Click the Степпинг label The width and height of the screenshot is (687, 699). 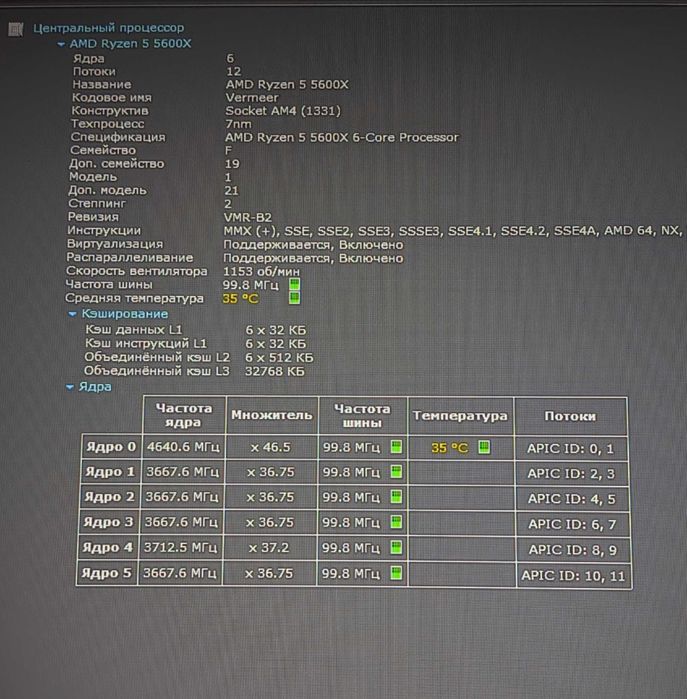coord(97,204)
